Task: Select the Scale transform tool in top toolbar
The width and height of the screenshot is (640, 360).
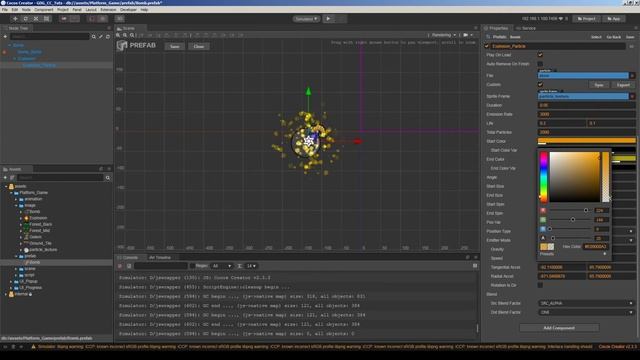Action: point(36,19)
